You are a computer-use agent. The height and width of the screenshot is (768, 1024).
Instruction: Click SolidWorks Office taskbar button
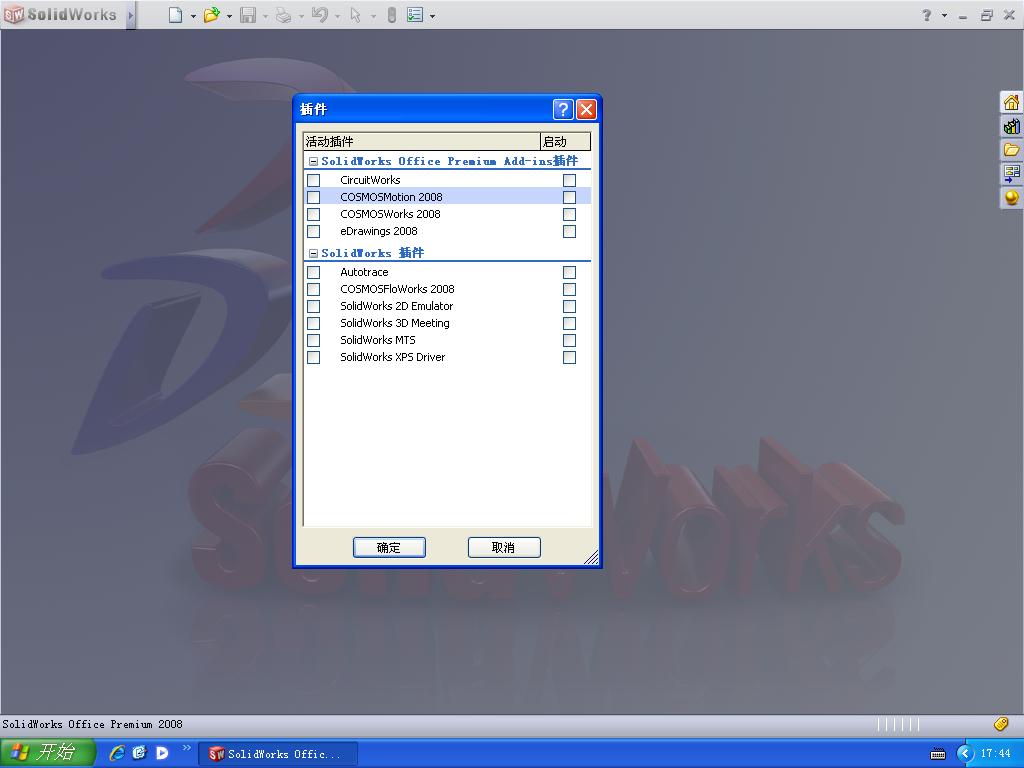(x=278, y=754)
